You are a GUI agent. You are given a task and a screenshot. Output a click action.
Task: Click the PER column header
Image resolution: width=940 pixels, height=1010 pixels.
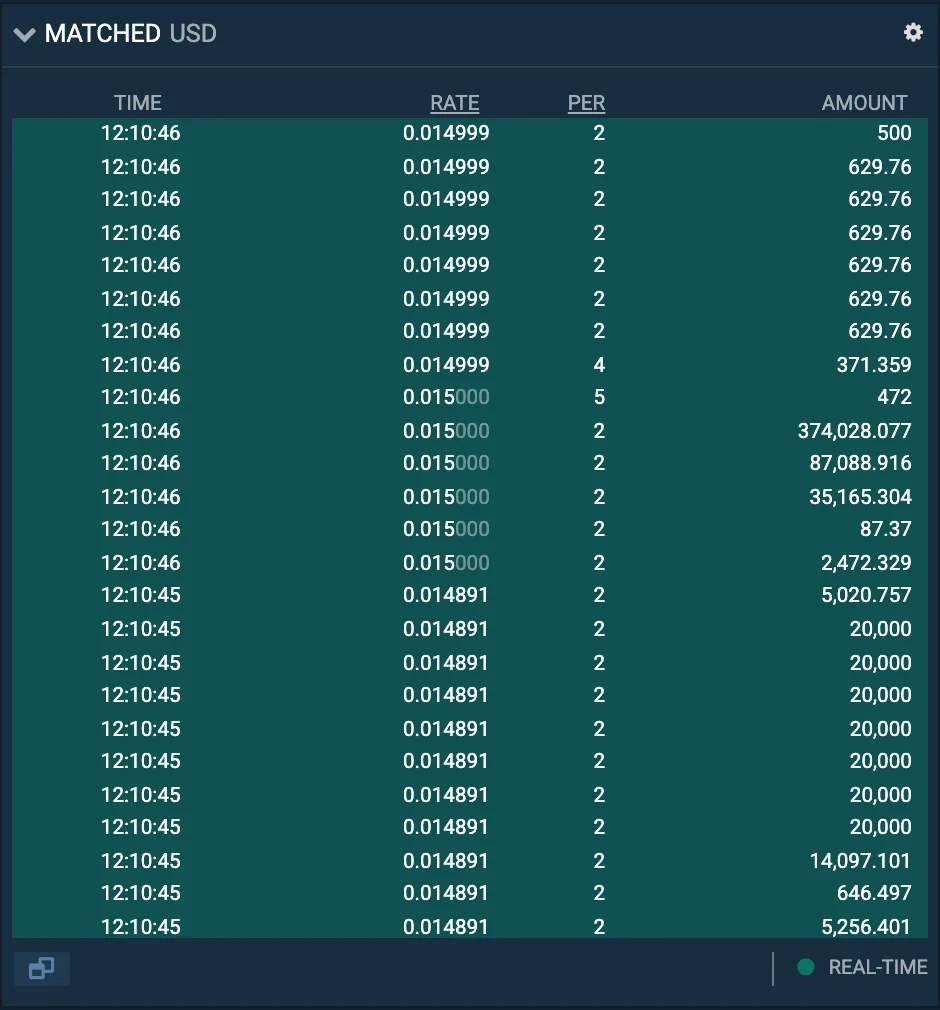(586, 103)
